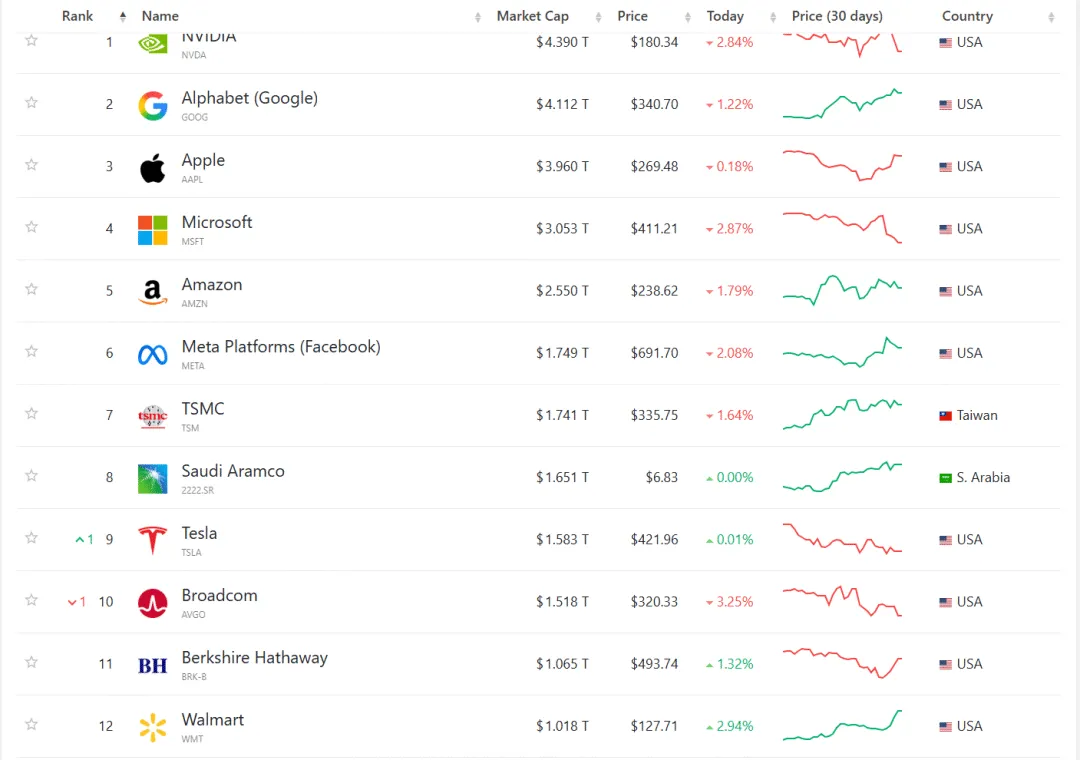Viewport: 1080px width, 760px height.
Task: Sort by the Rank column header
Action: [78, 16]
